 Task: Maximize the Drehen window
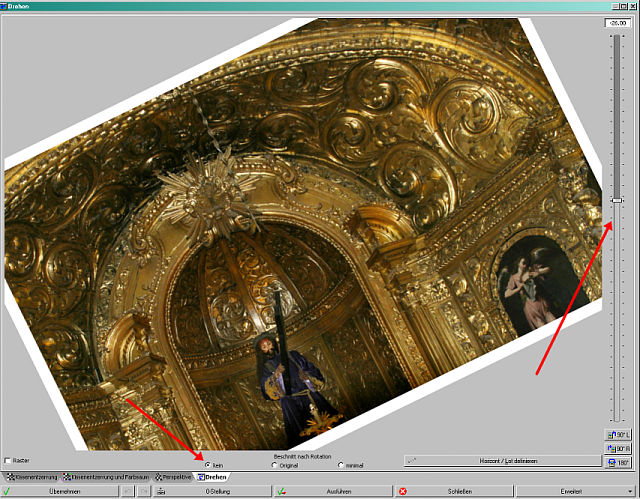click(624, 6)
